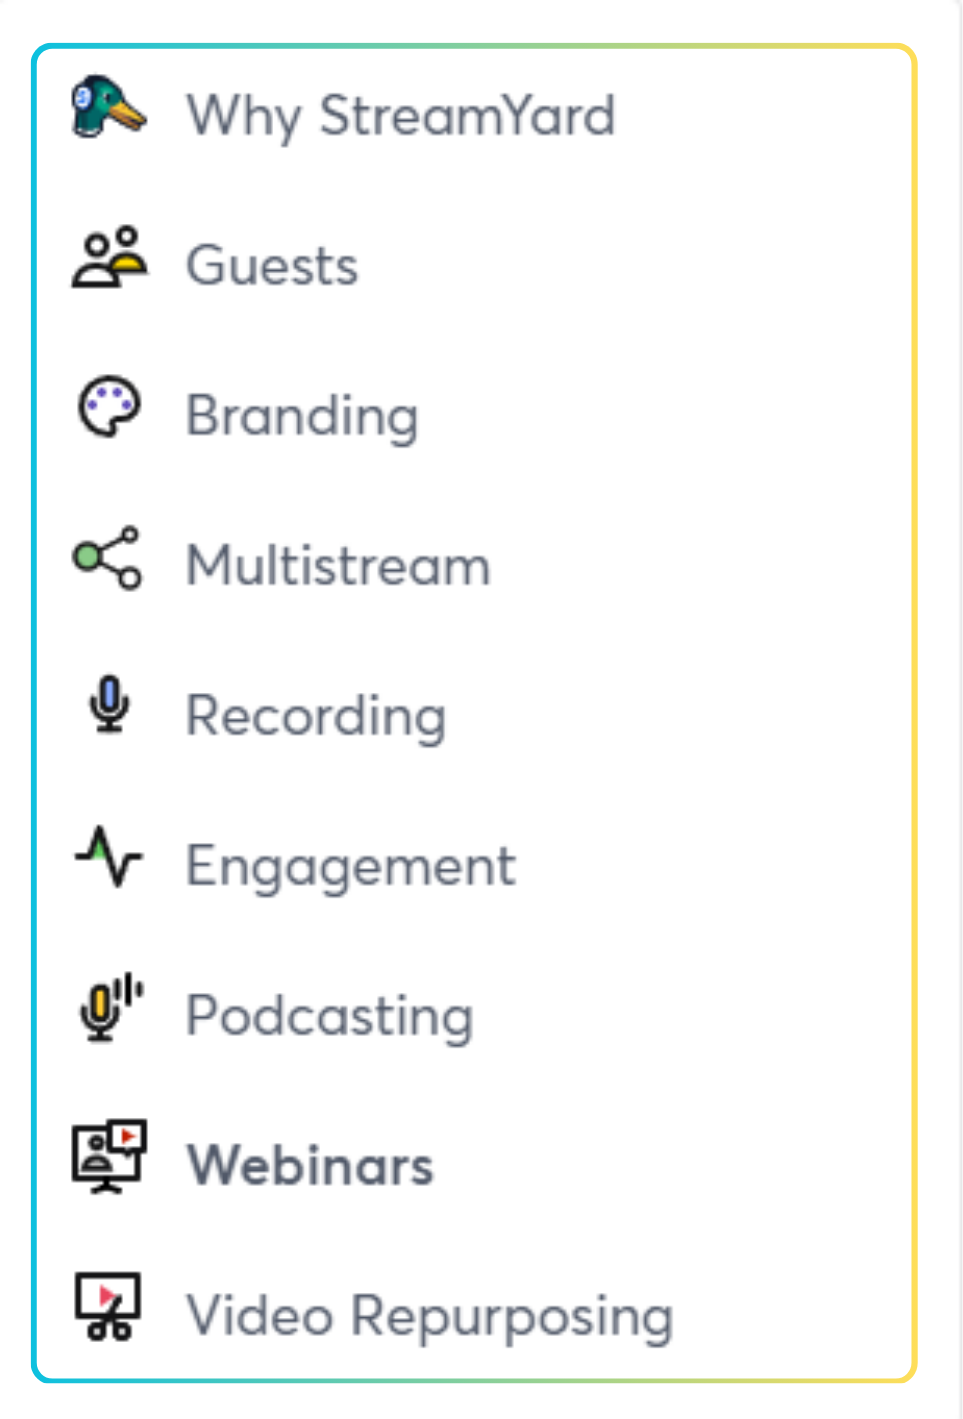Select Guests from the features menu

click(x=272, y=266)
